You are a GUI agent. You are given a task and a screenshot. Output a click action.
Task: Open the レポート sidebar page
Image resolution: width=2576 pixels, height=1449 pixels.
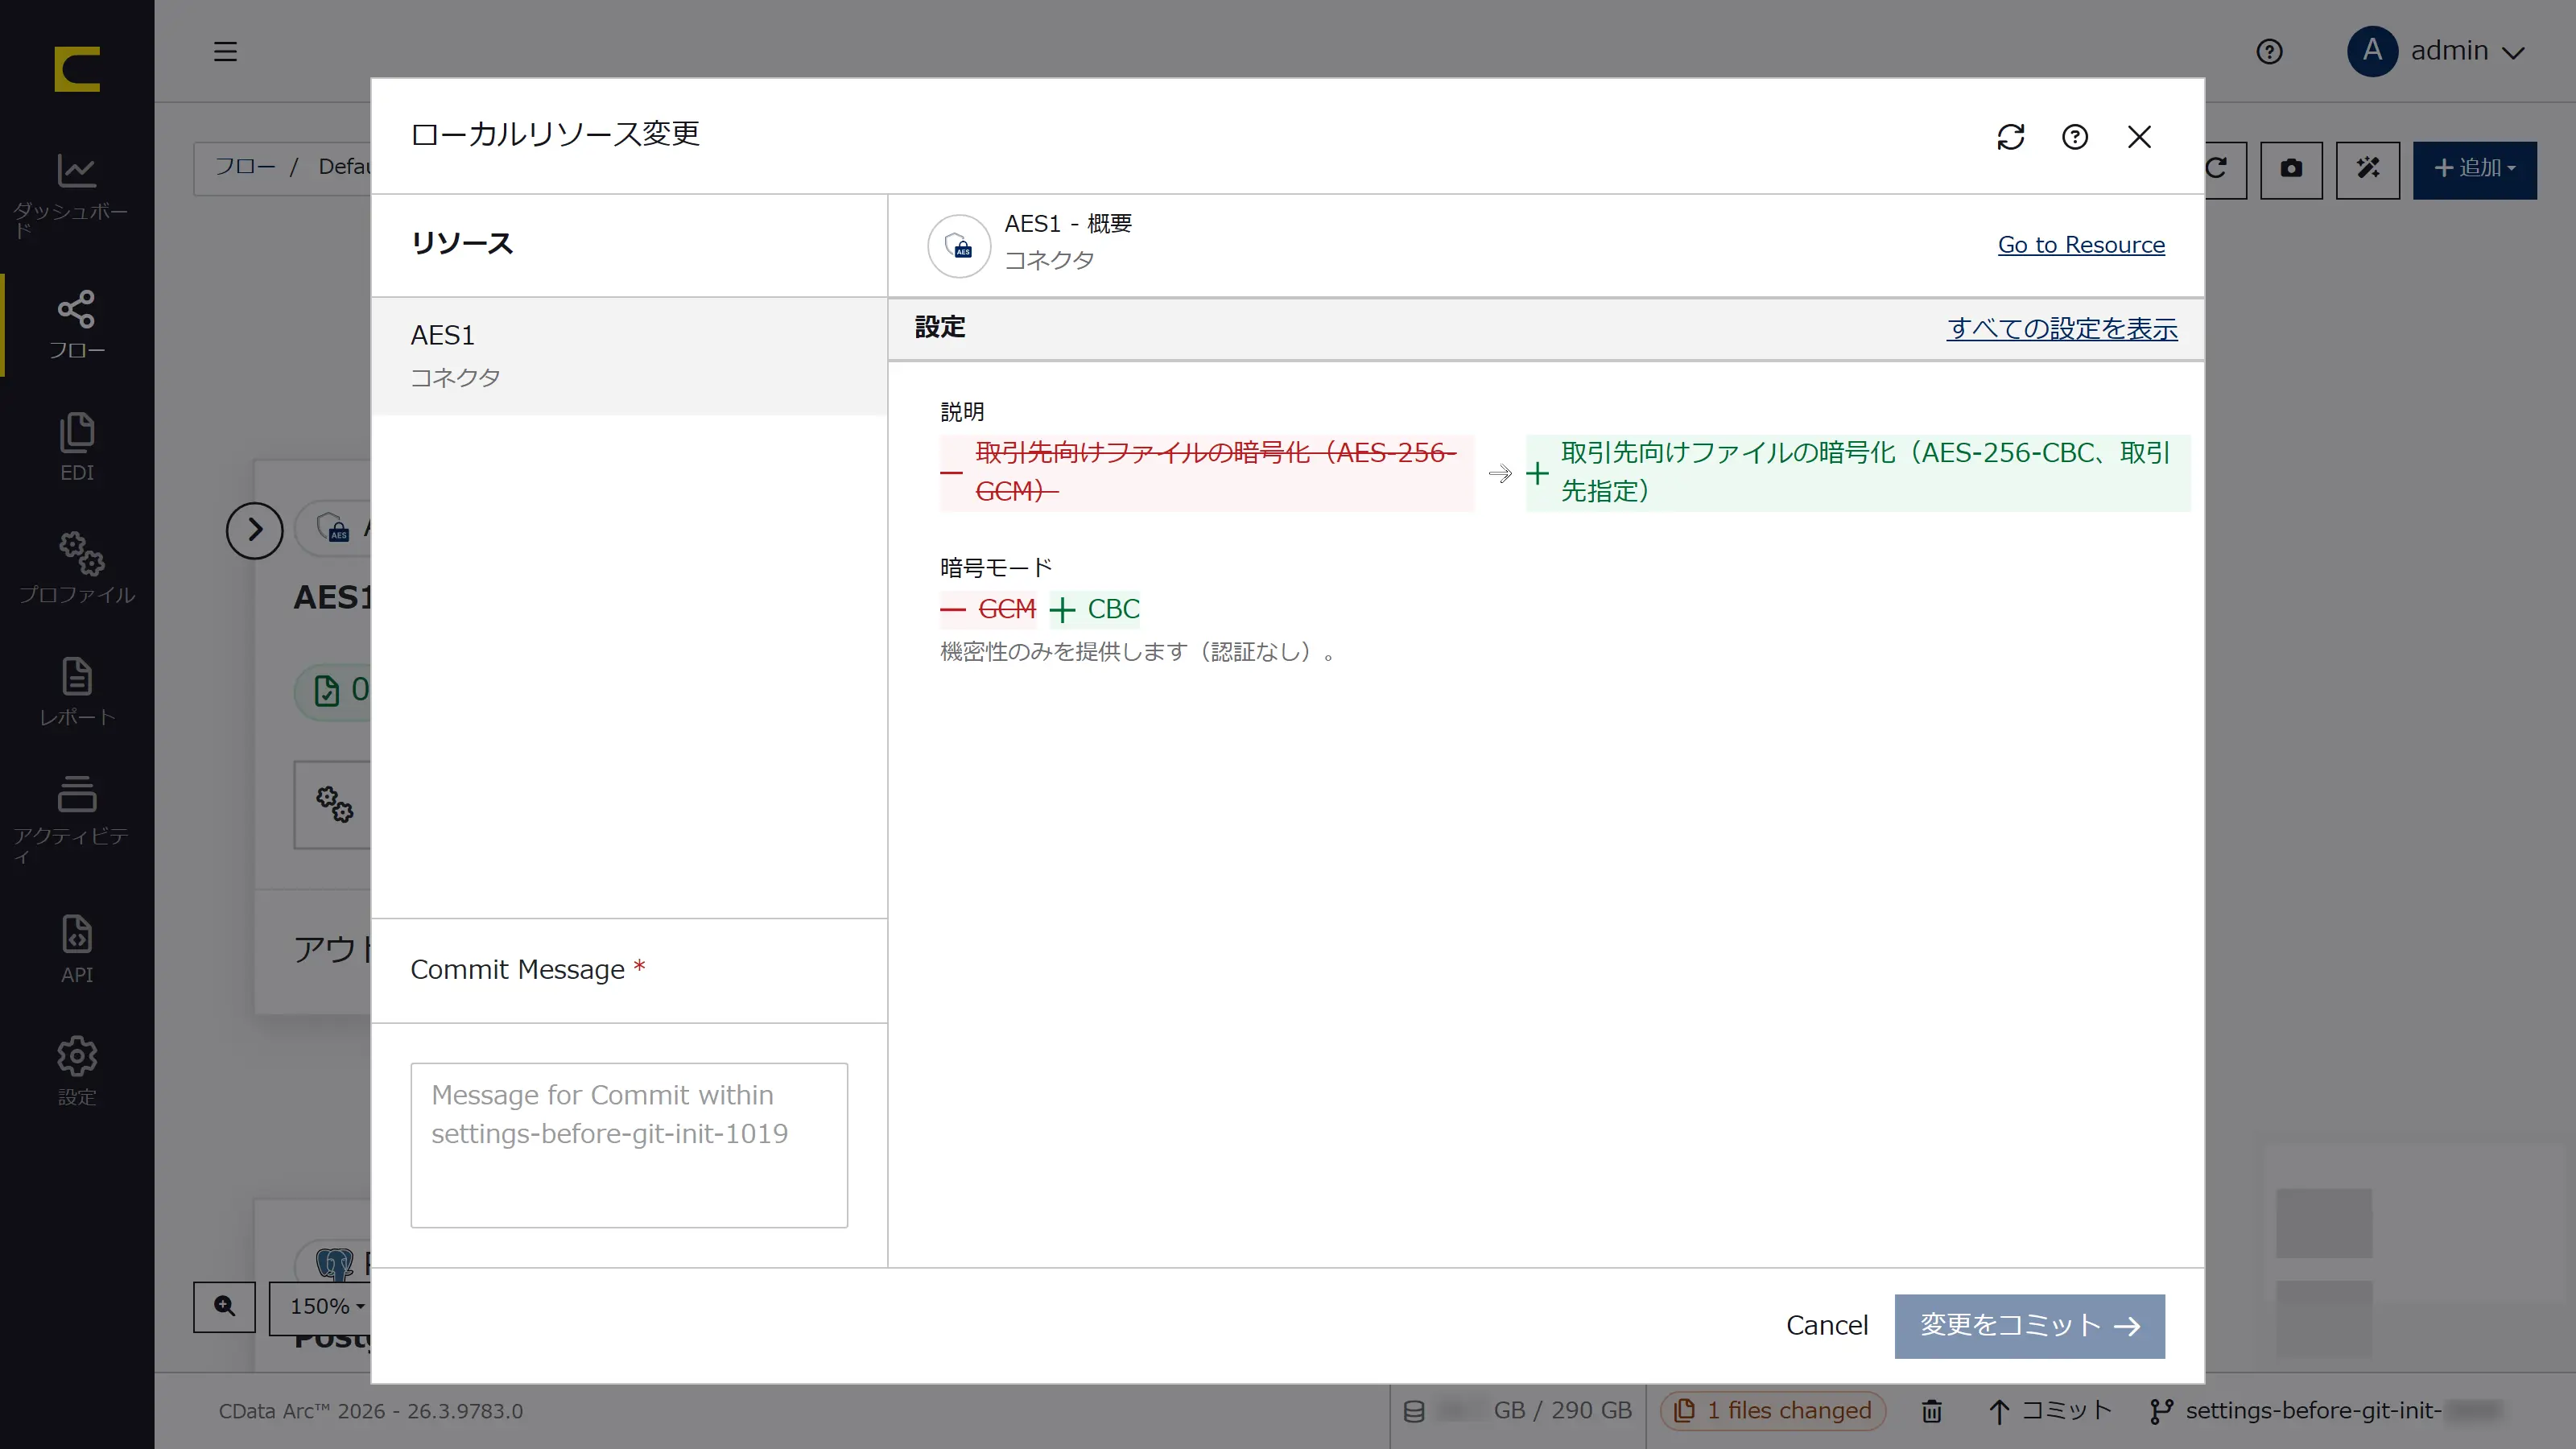click(x=77, y=692)
